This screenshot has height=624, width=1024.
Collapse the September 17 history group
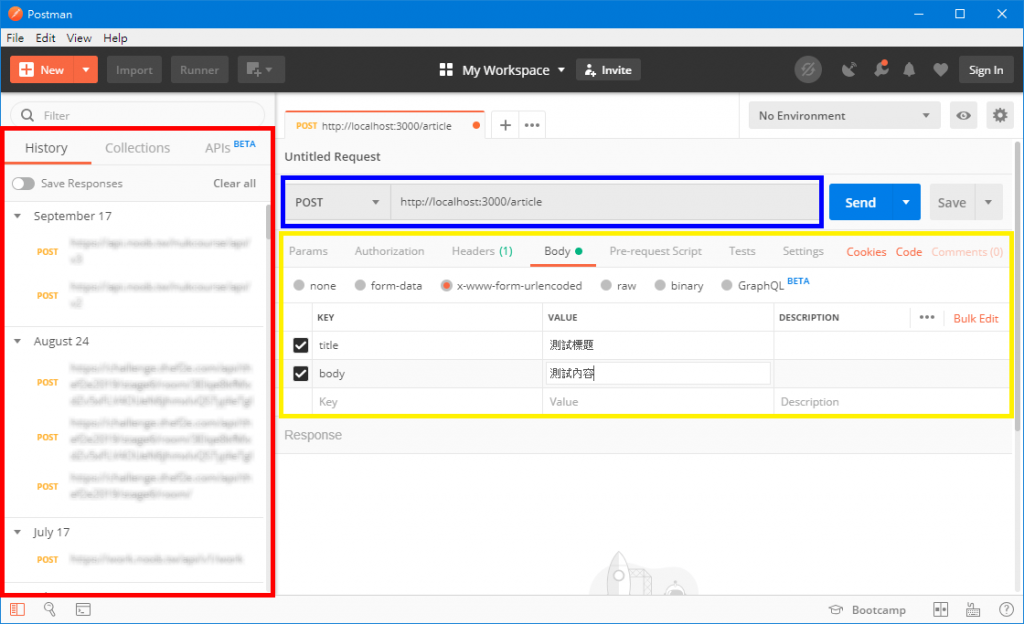click(x=18, y=216)
